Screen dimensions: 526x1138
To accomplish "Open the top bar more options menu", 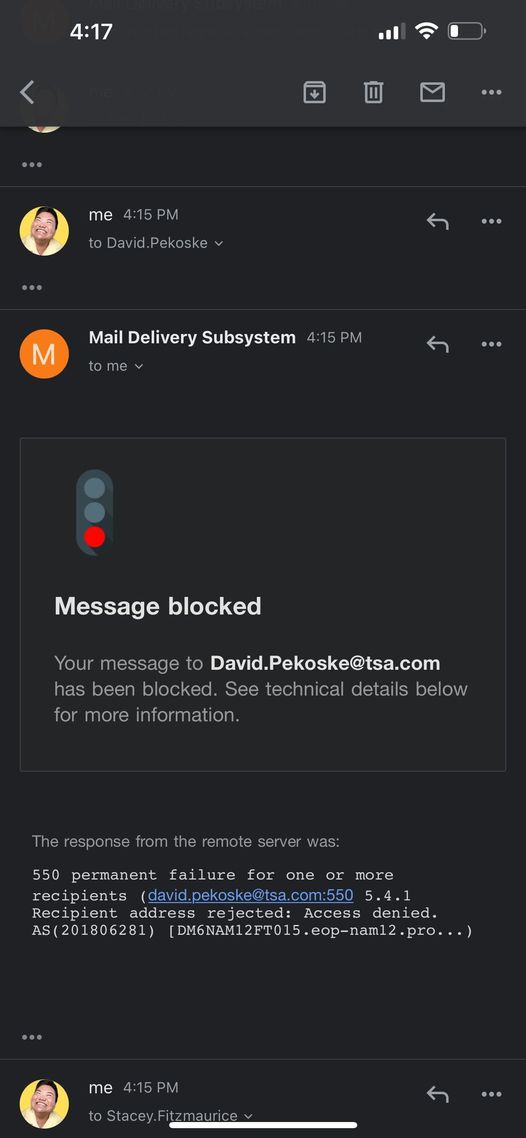I will (491, 92).
